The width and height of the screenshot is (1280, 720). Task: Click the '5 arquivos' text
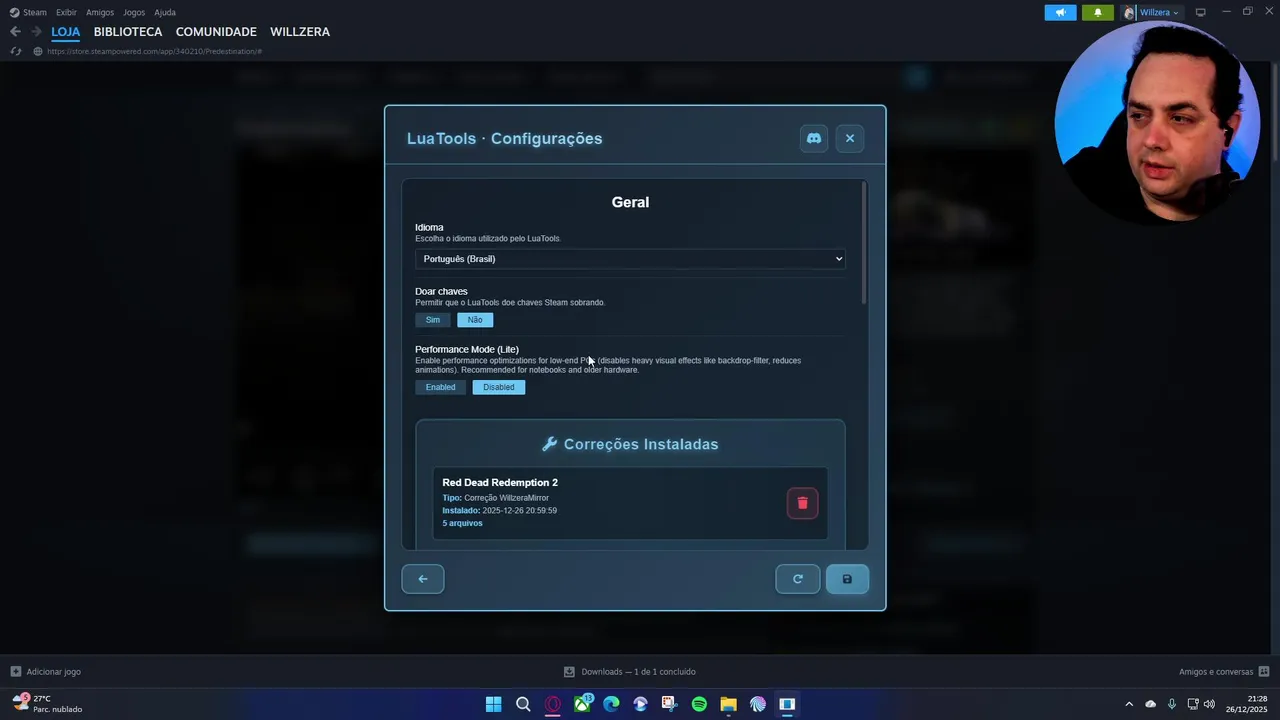(x=462, y=523)
